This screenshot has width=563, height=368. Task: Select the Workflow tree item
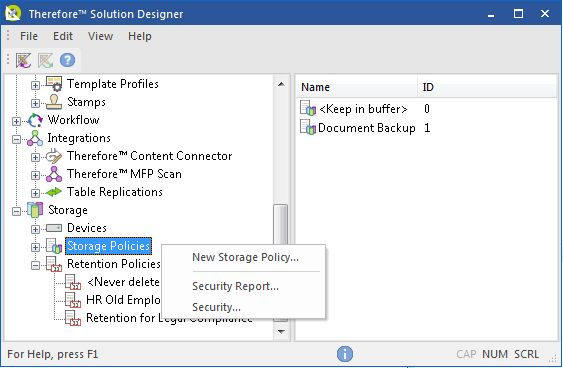click(x=73, y=120)
